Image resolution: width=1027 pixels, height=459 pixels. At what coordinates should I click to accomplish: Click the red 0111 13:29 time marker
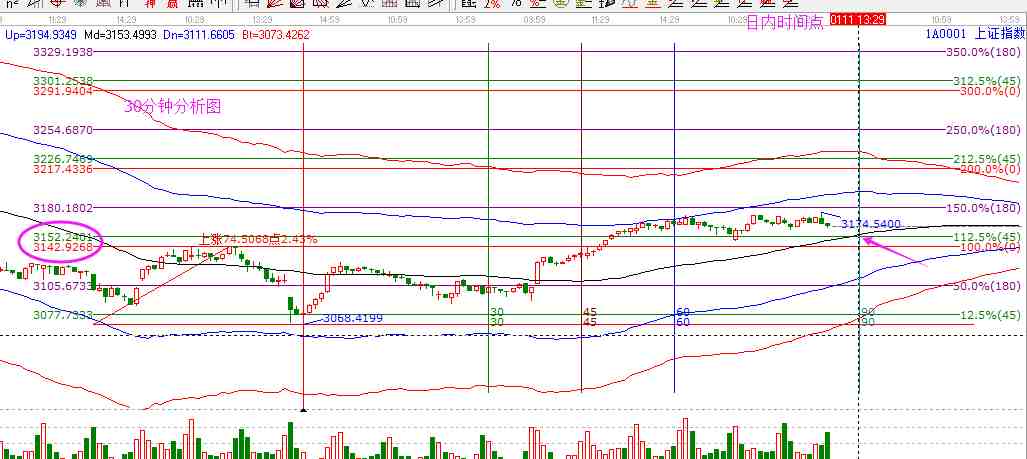pos(857,20)
